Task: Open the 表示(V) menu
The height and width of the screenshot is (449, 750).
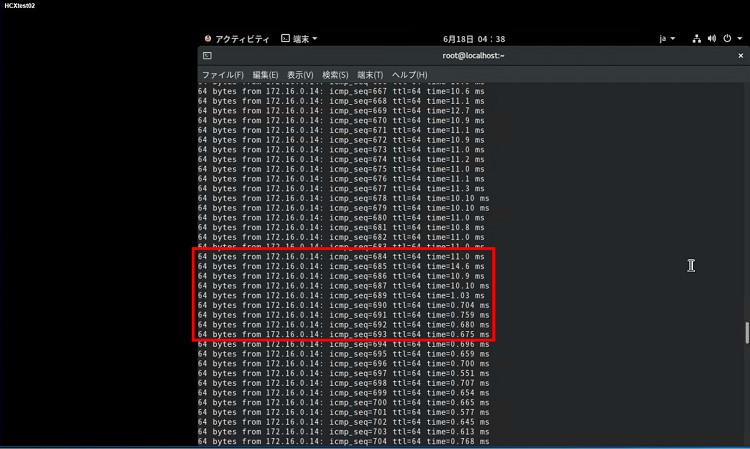Action: click(x=300, y=75)
